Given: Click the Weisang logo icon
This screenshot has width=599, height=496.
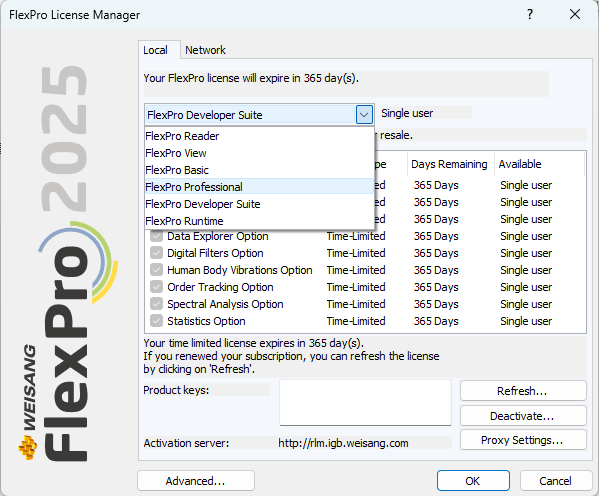Looking at the screenshot, I should coord(28,448).
